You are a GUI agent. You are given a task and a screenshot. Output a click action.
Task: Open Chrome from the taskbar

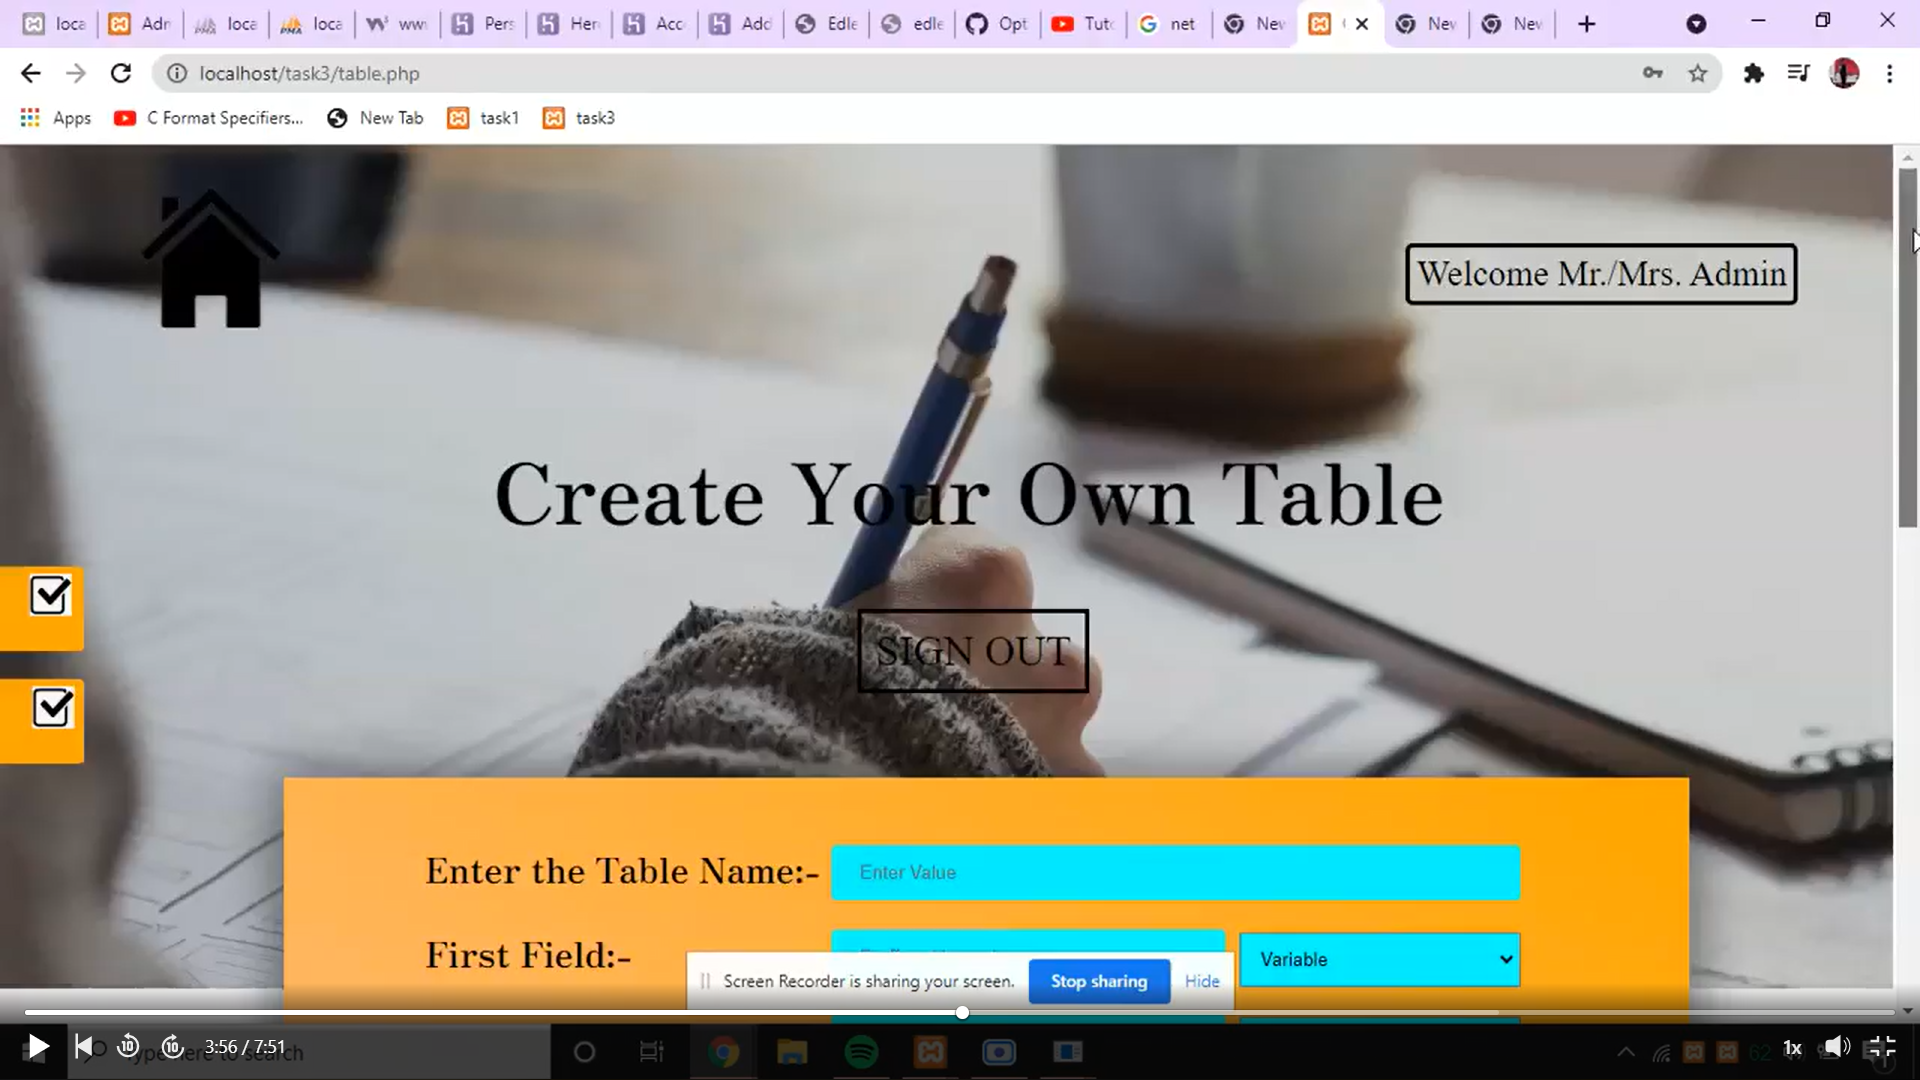click(723, 1052)
